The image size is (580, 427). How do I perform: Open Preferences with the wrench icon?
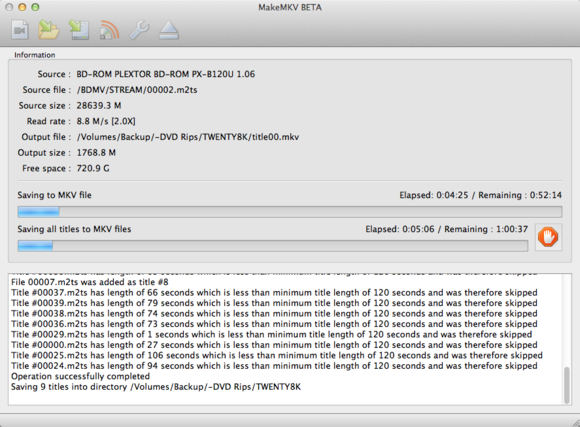tap(139, 30)
